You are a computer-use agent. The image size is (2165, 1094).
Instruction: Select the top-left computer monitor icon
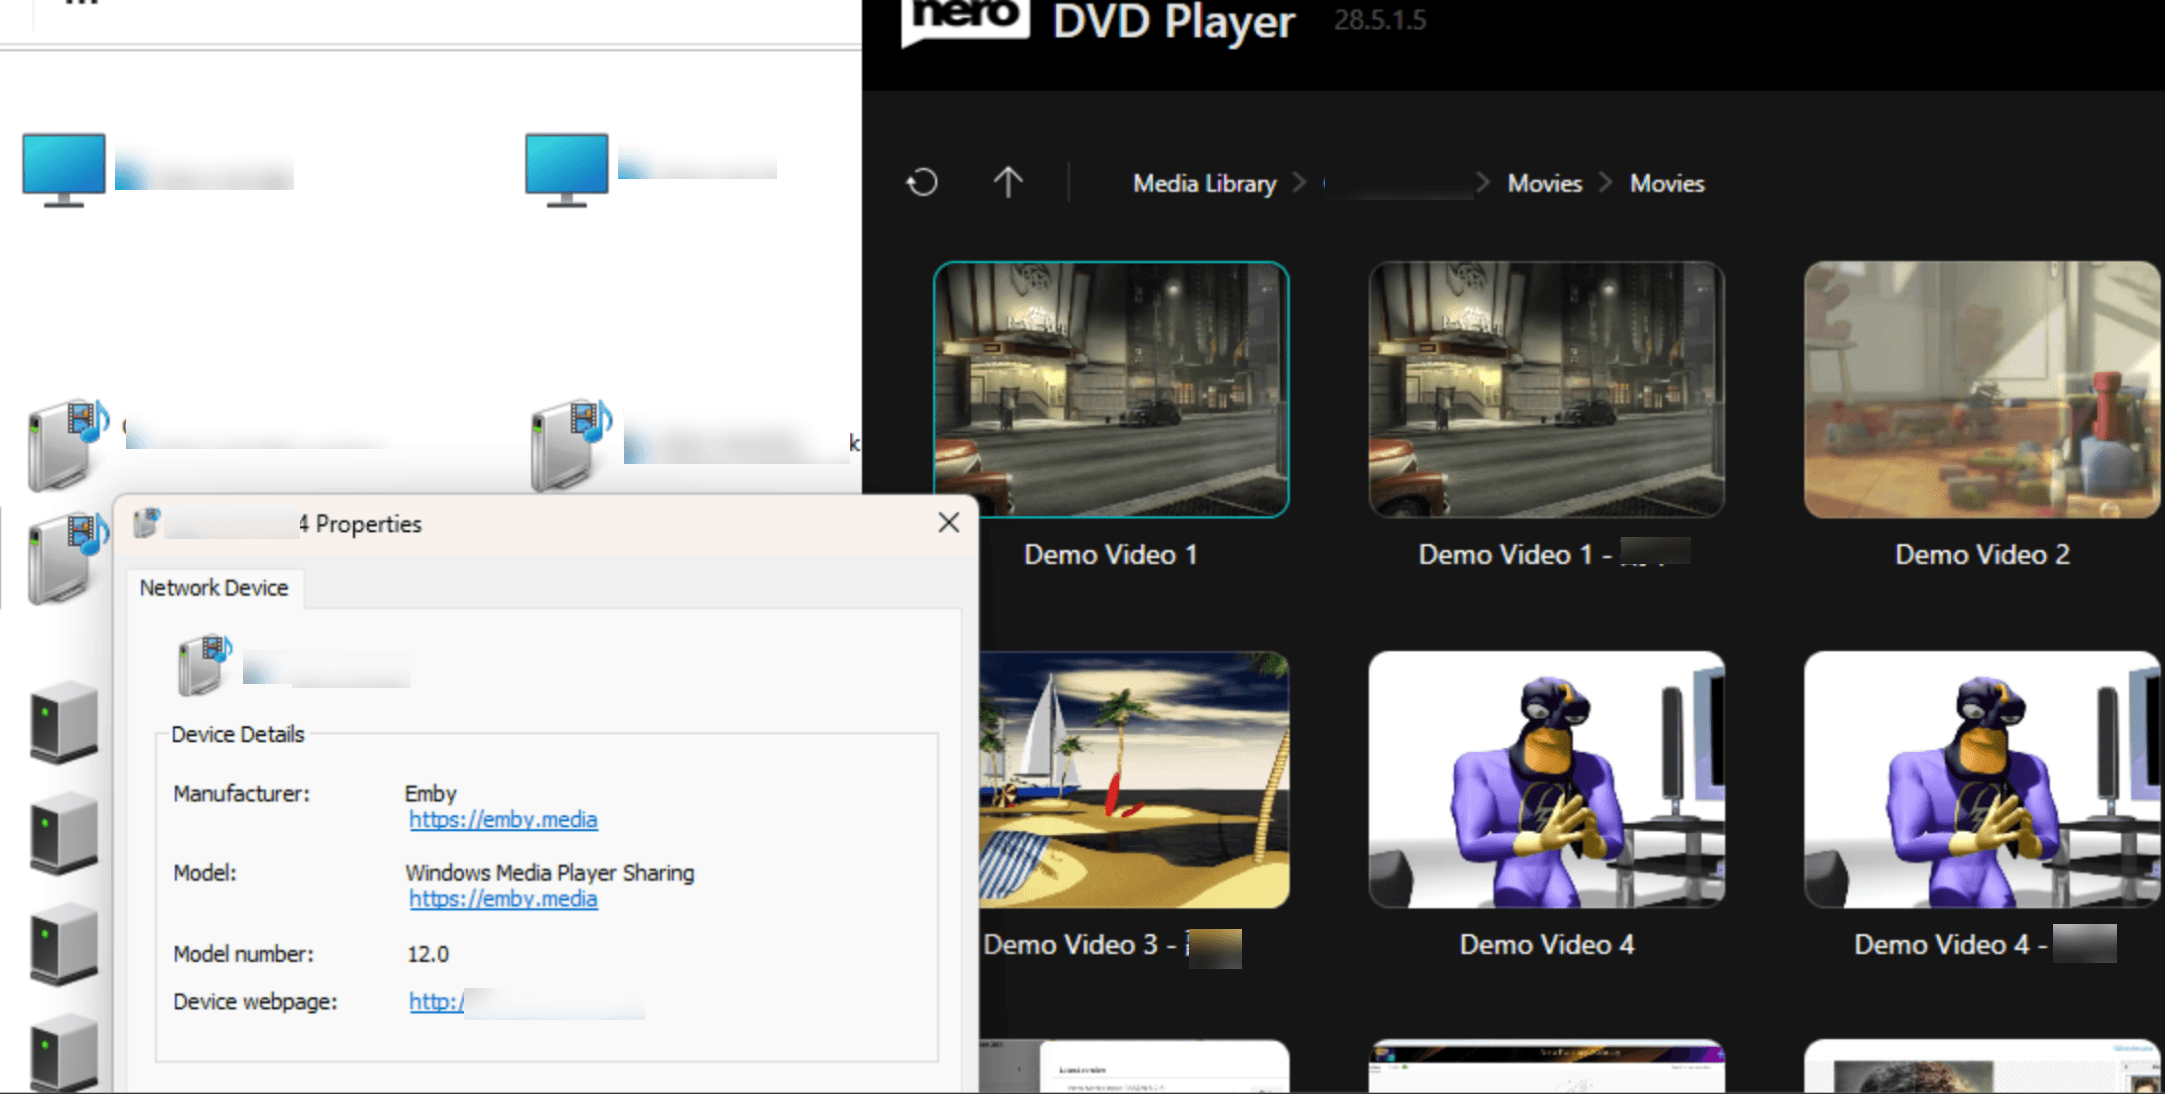point(64,169)
